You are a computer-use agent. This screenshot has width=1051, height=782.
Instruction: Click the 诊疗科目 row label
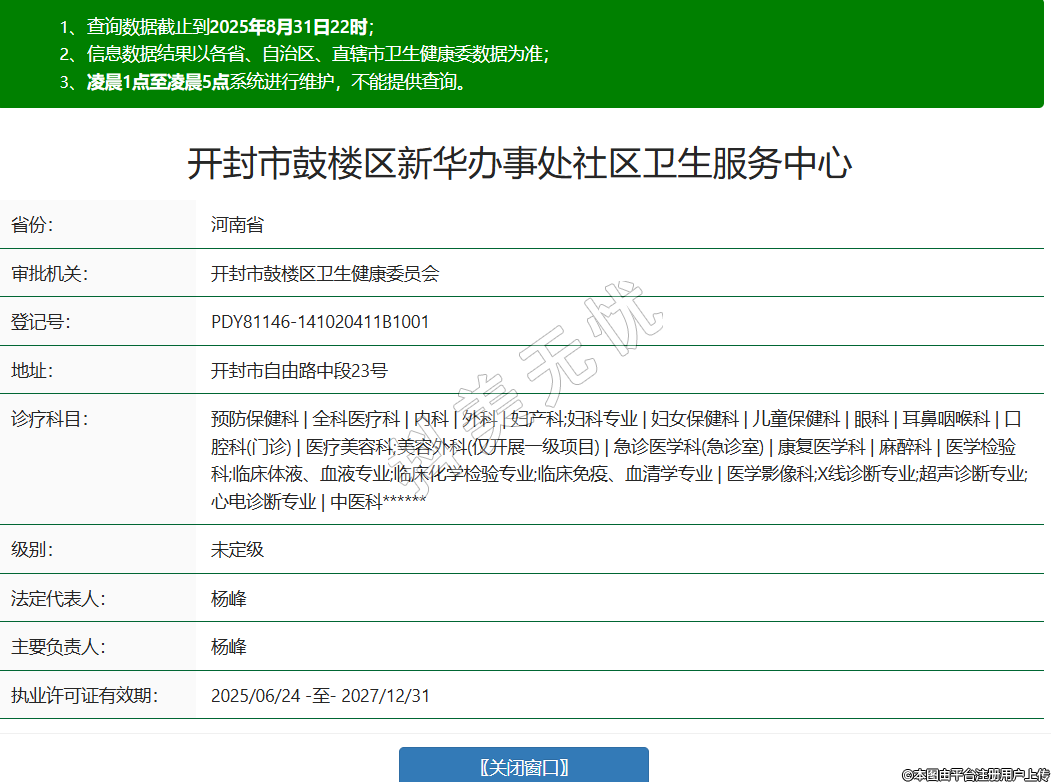(x=49, y=419)
